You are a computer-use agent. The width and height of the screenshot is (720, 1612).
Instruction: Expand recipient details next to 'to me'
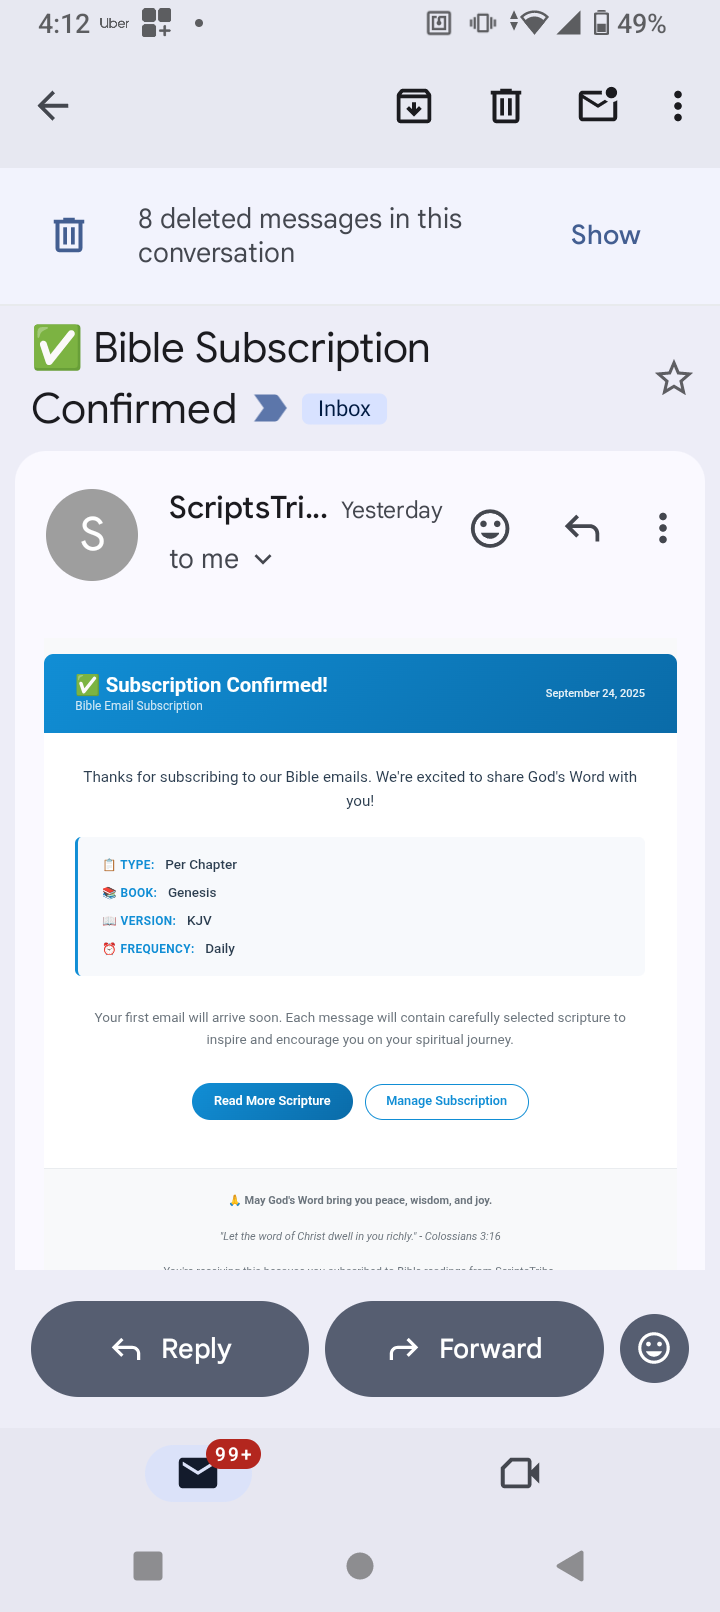[263, 559]
